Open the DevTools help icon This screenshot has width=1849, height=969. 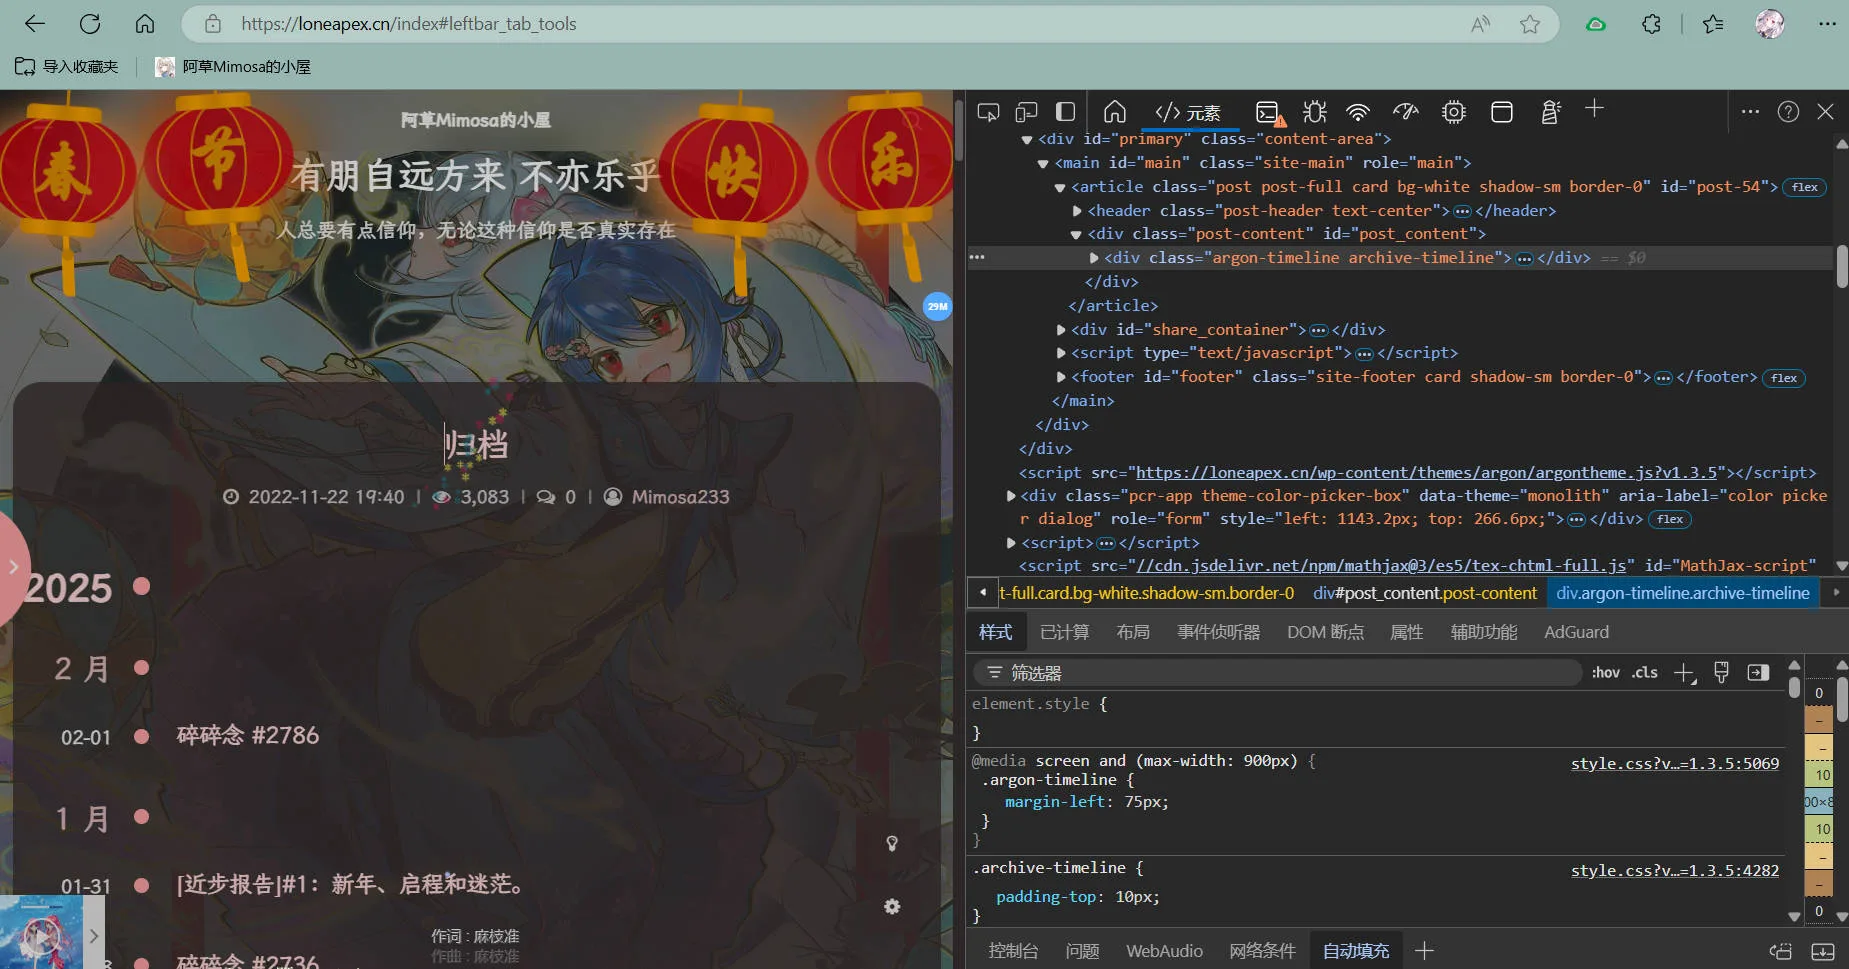[x=1788, y=112]
